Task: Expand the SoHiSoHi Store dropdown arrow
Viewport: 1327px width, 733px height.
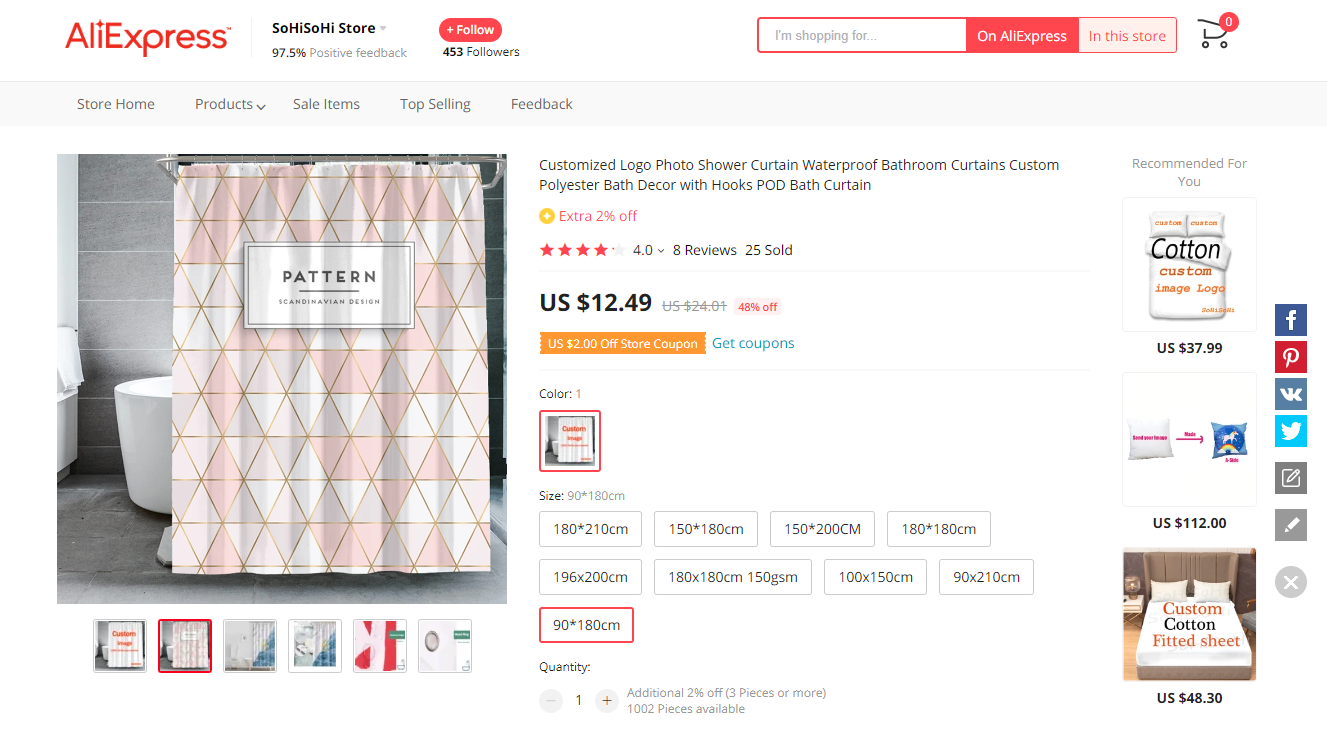Action: click(383, 28)
